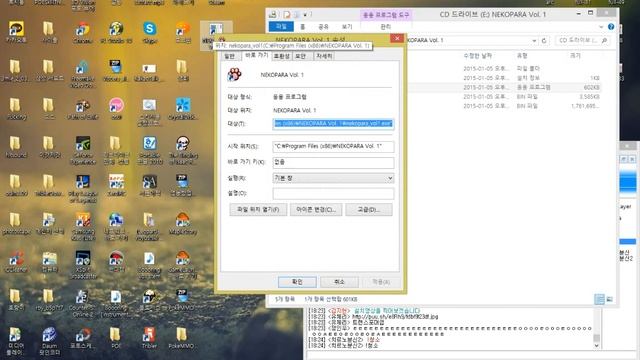Switch Explorer to large icons view

click(x=609, y=299)
